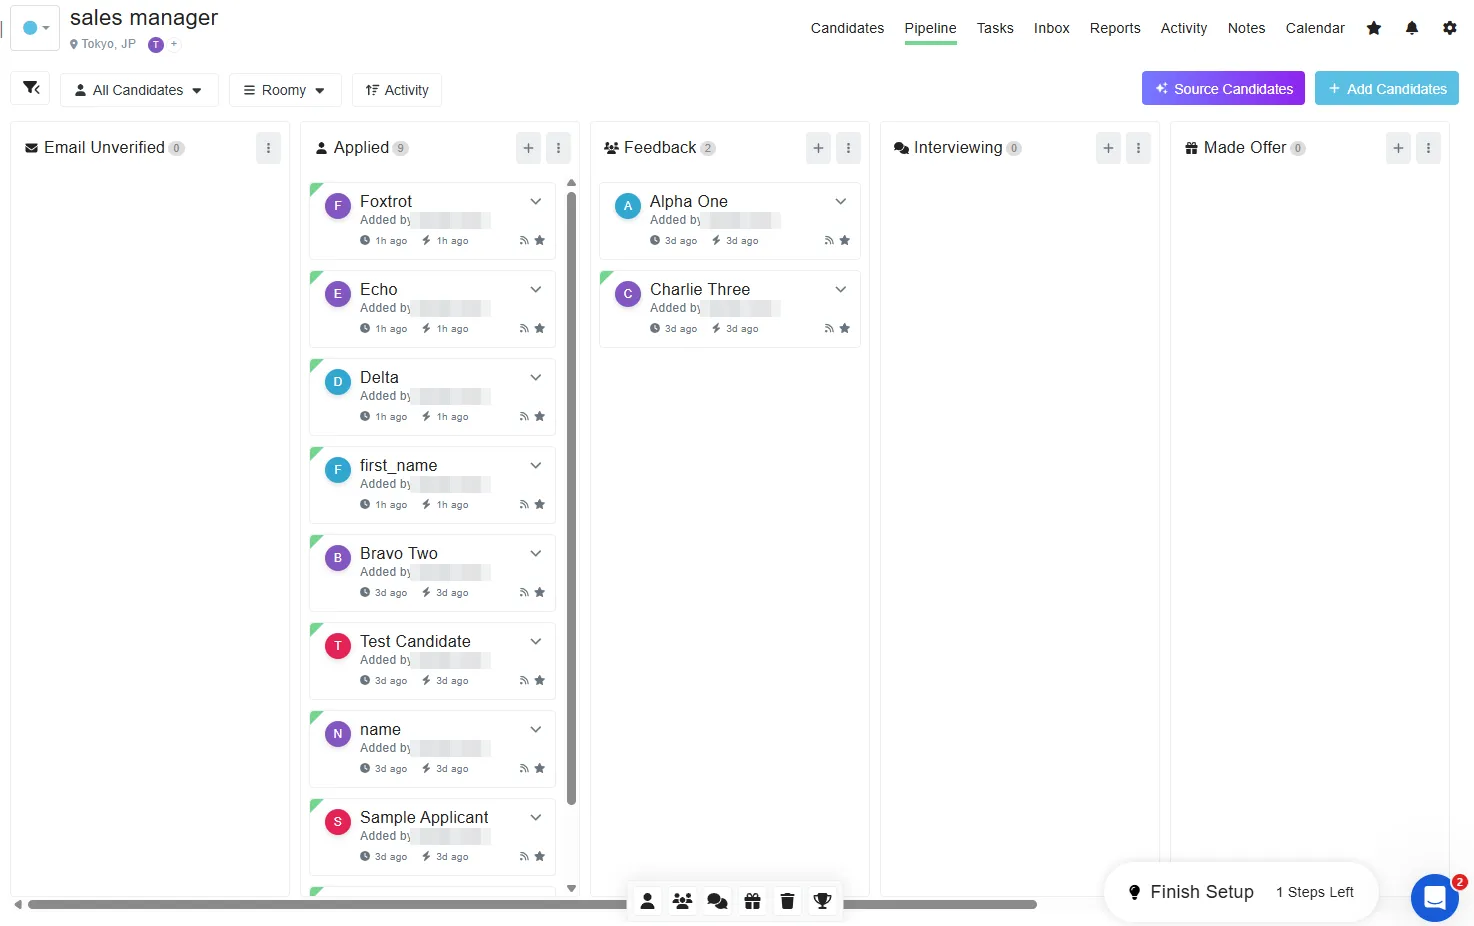Viewport: 1474px width, 926px height.
Task: Open the Sample Applicant candidate name
Action: [424, 817]
